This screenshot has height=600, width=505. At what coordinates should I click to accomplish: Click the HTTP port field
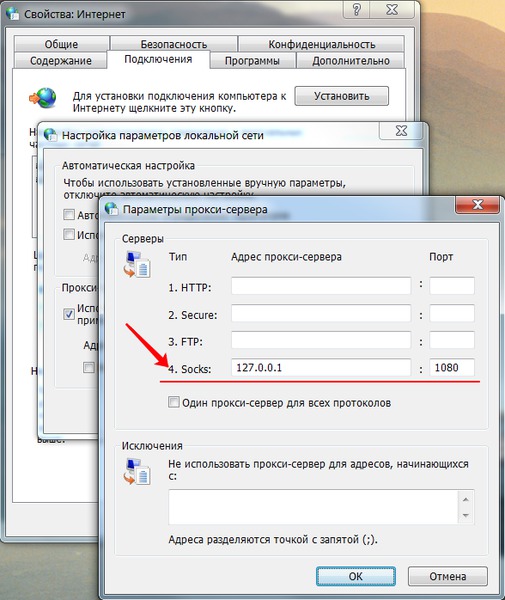452,285
